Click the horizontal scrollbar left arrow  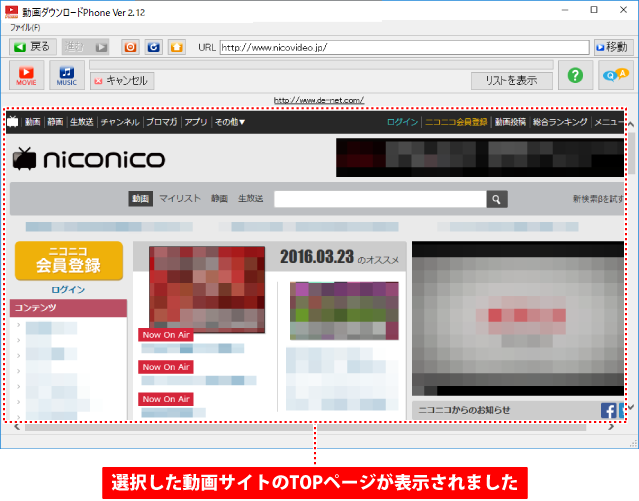(x=17, y=427)
